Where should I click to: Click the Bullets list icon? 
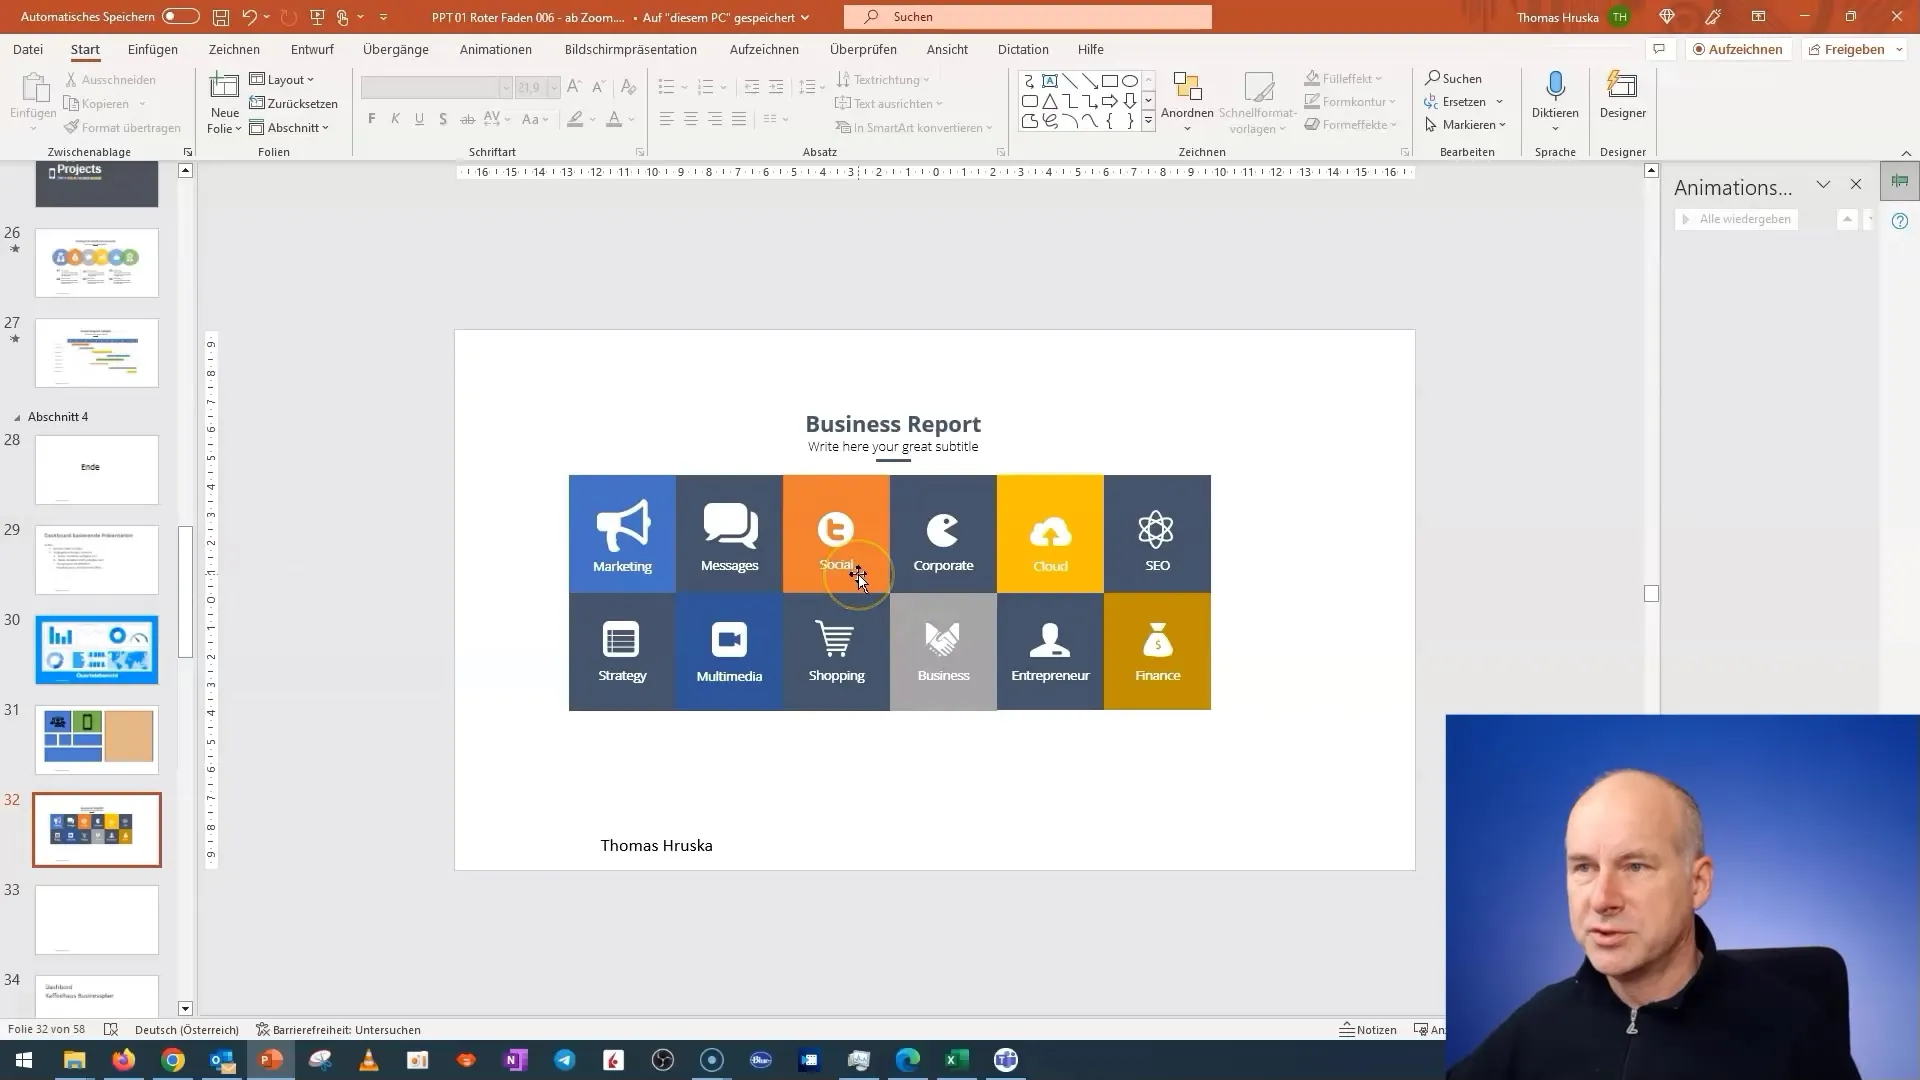point(666,84)
